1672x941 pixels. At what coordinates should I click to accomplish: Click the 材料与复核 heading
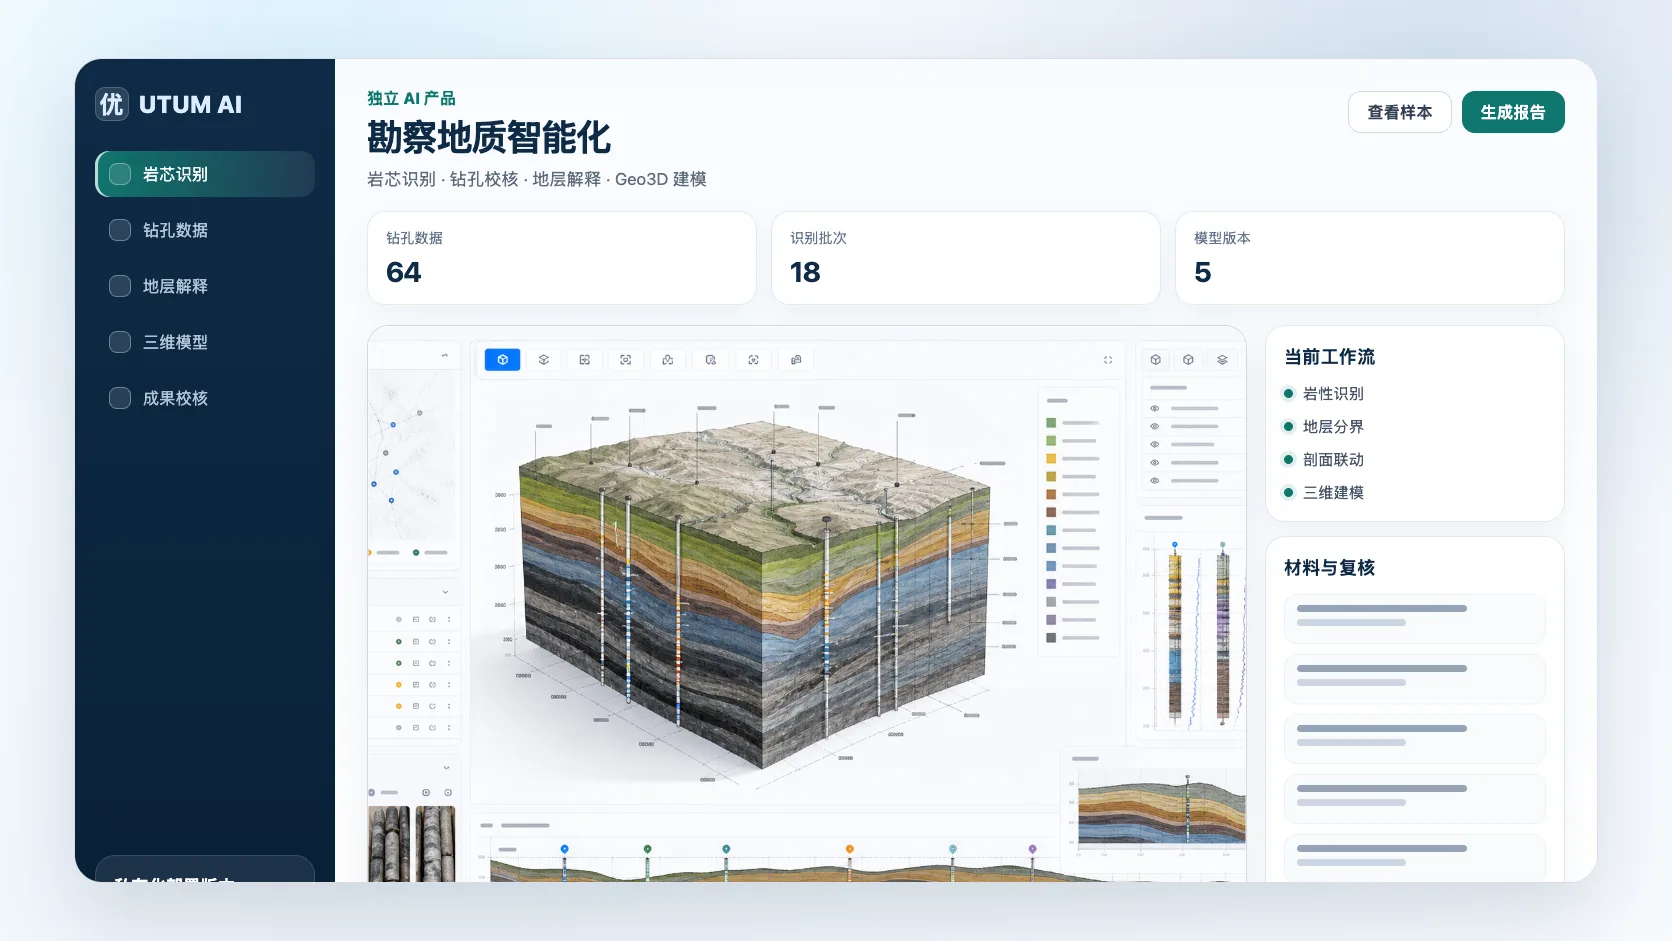pos(1329,568)
